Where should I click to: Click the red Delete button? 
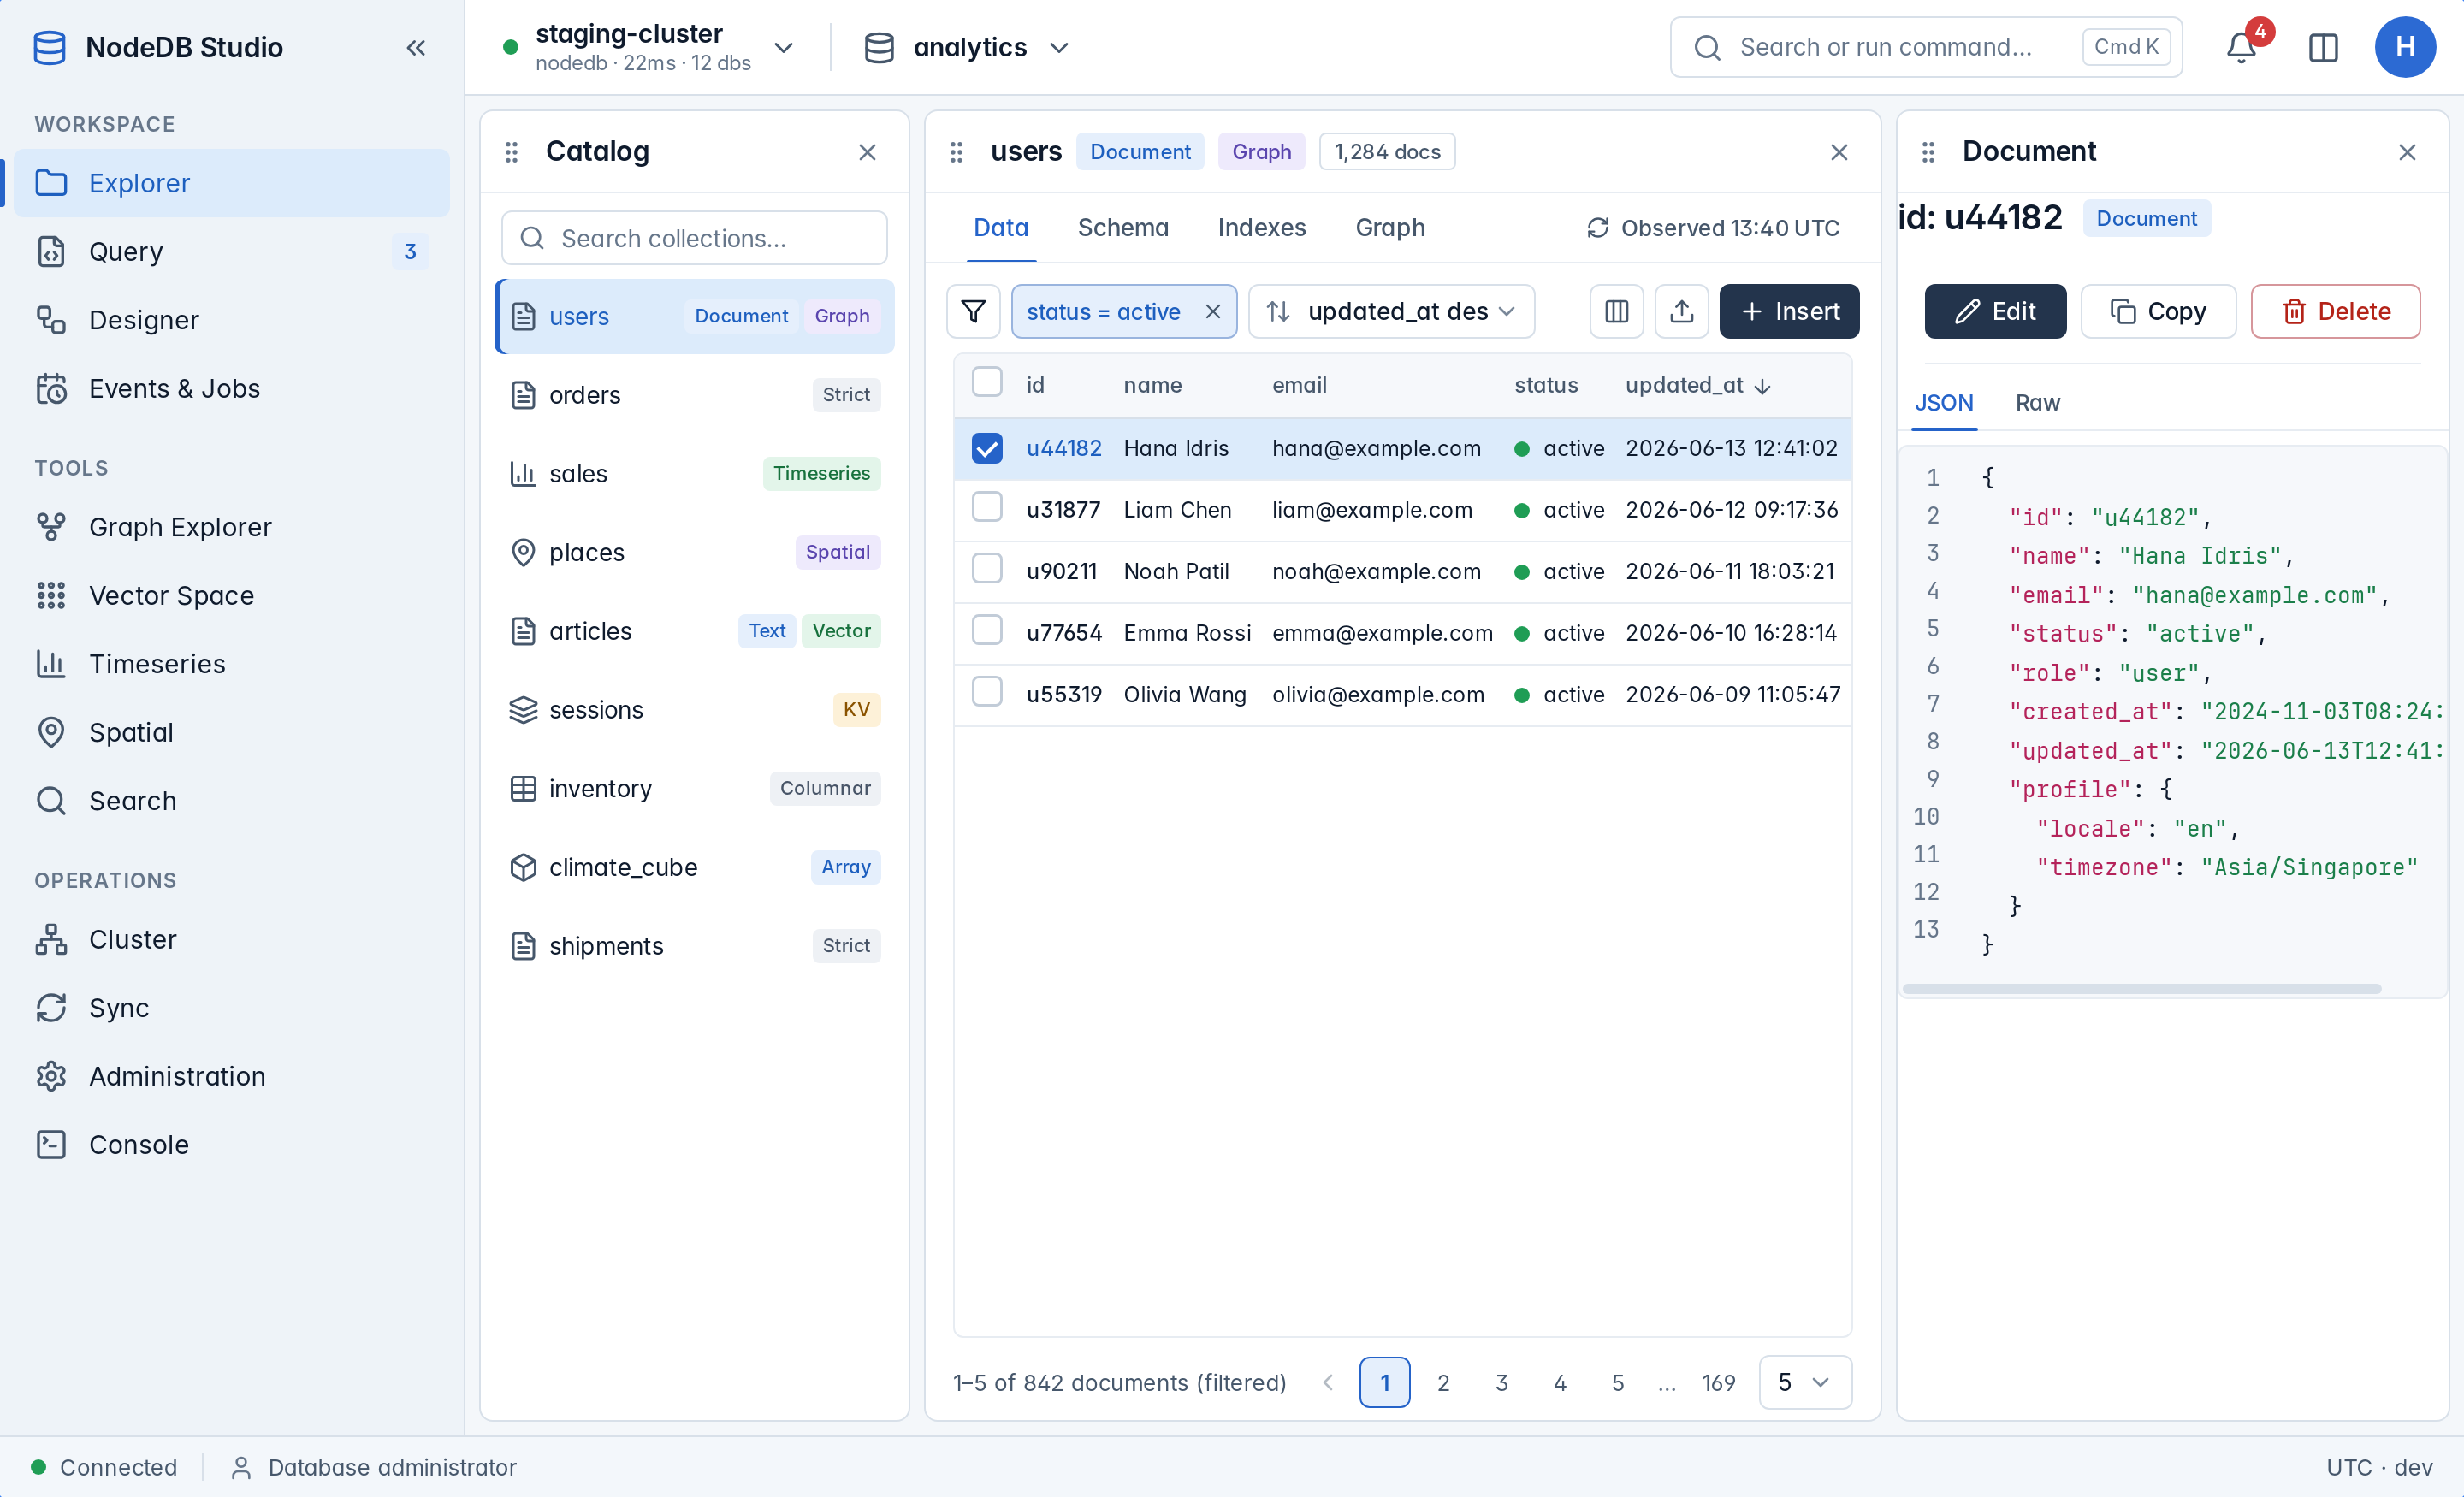pos(2335,311)
